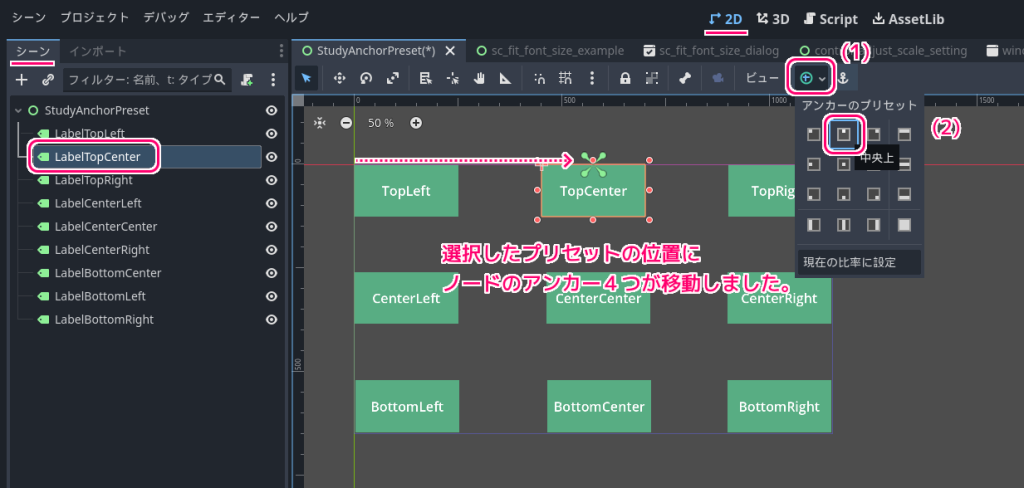Choose the vertical-center-wide anchor preset
The image size is (1024, 488).
(x=844, y=225)
